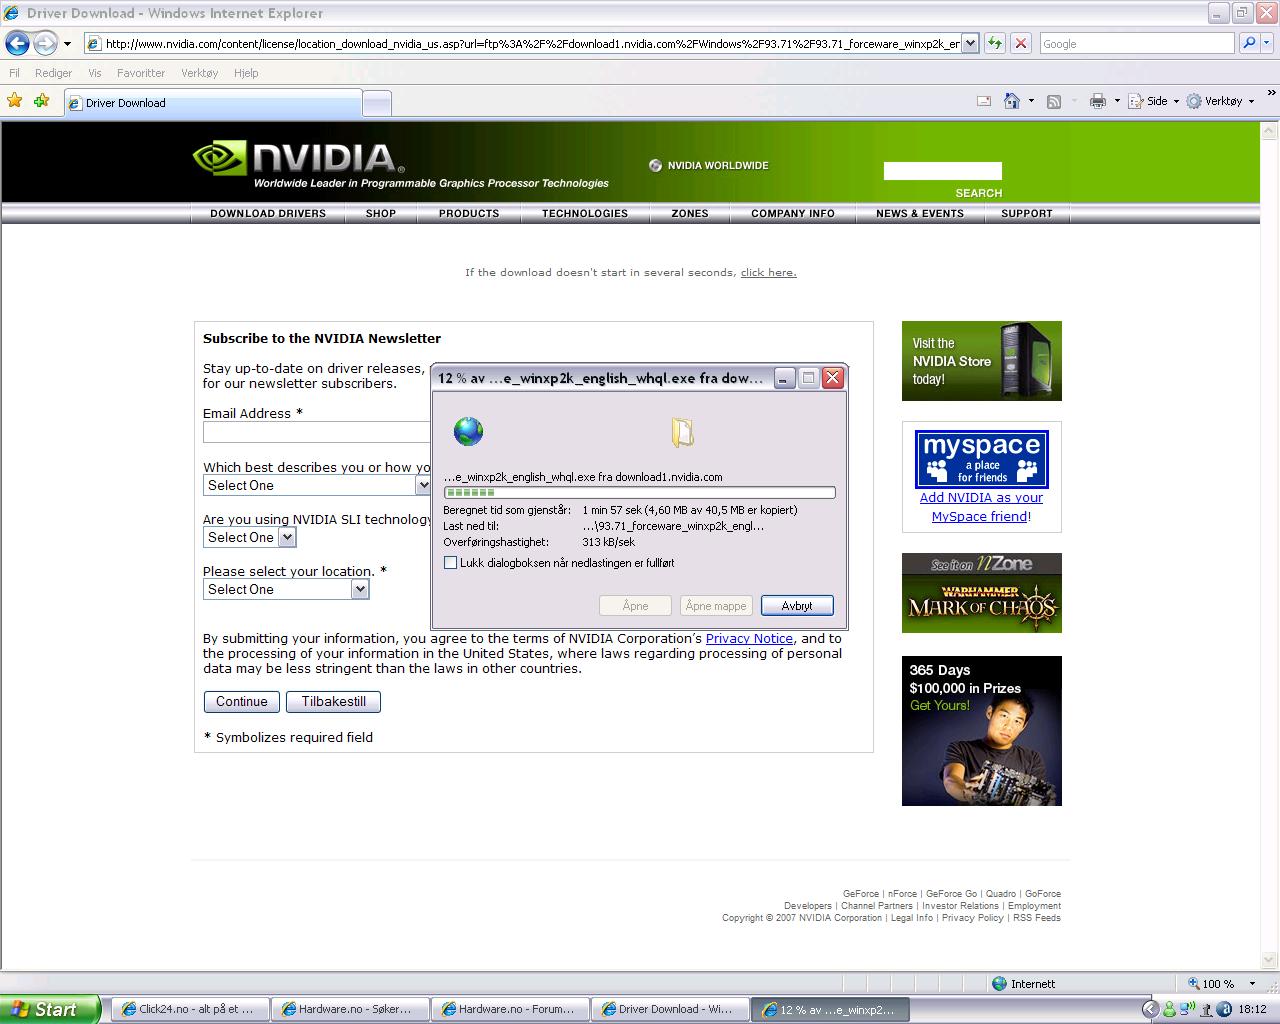Open the COMPANY INFO nav item
Viewport: 1280px width, 1024px height.
pyautogui.click(x=793, y=213)
